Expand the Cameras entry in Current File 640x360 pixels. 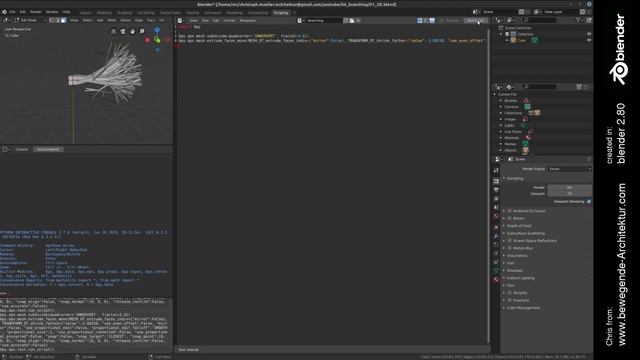pyautogui.click(x=501, y=107)
